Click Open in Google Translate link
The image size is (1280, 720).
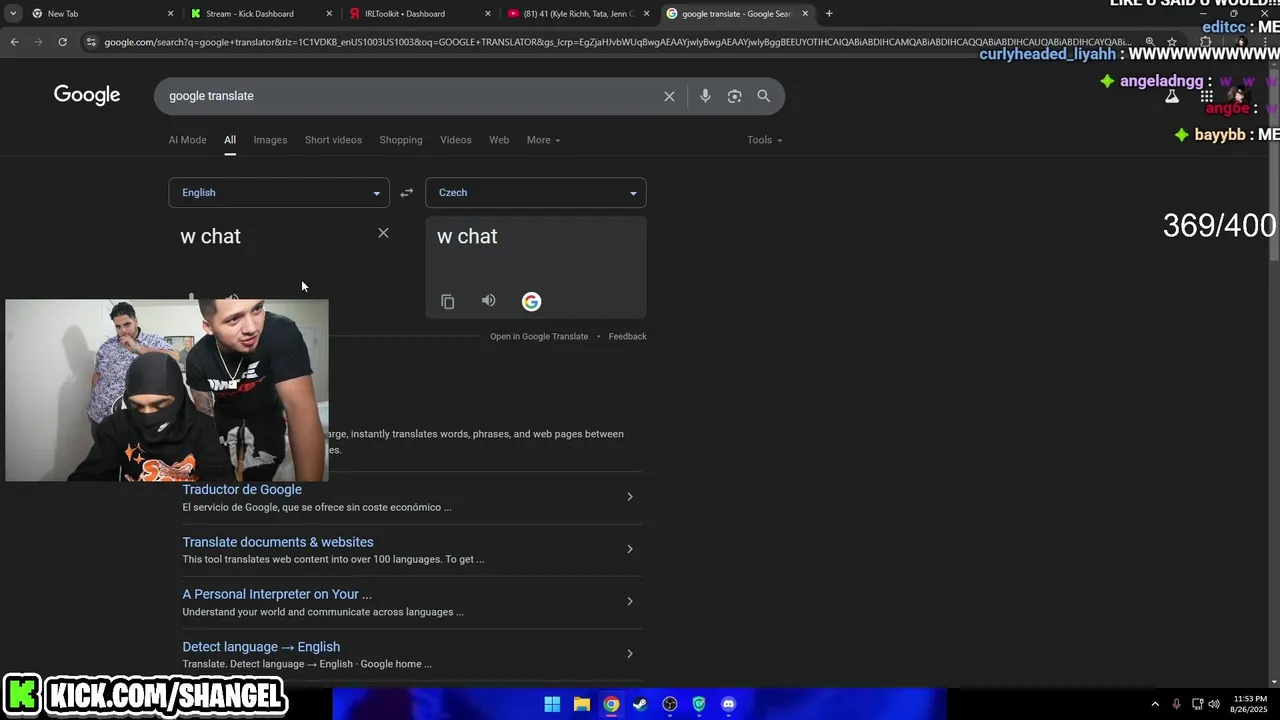click(539, 337)
